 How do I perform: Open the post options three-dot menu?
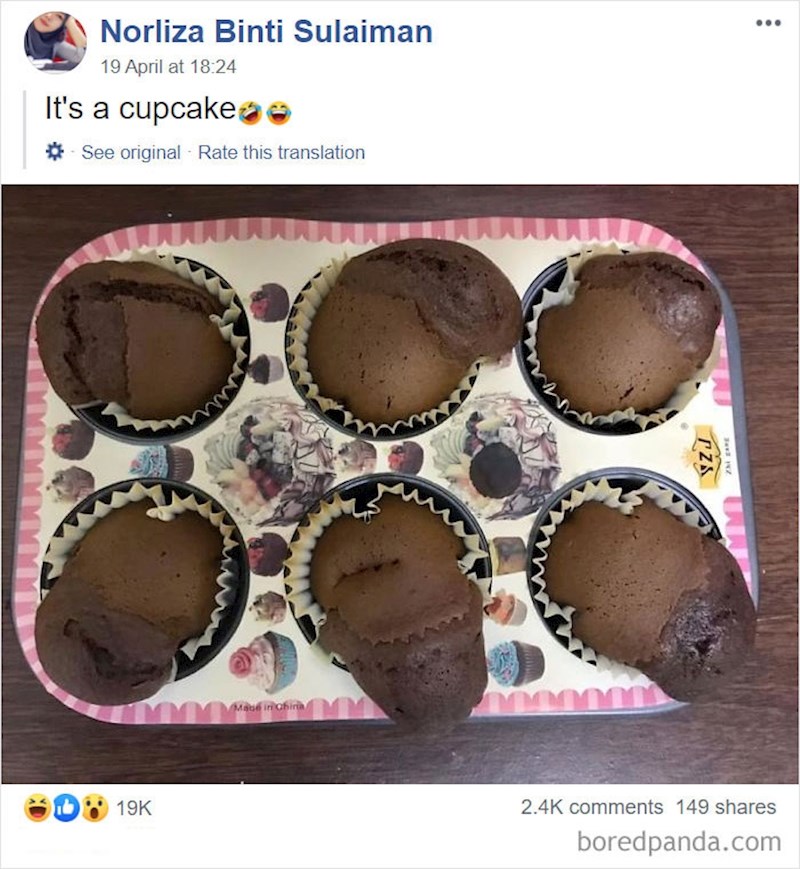(767, 22)
